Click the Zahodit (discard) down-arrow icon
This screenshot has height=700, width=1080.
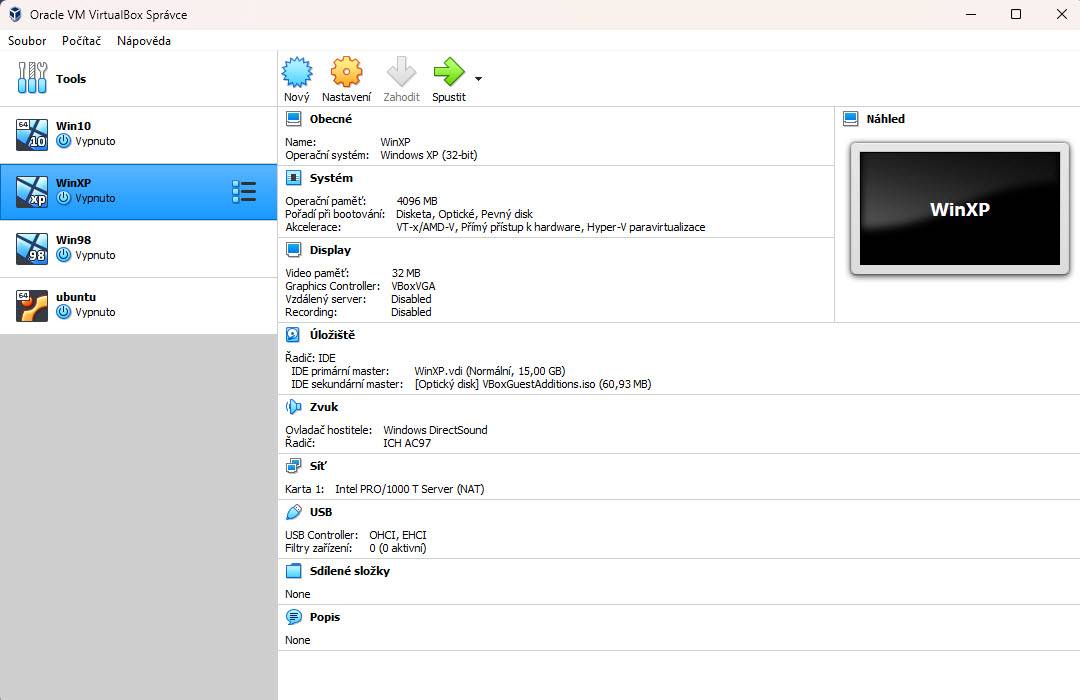coord(401,72)
